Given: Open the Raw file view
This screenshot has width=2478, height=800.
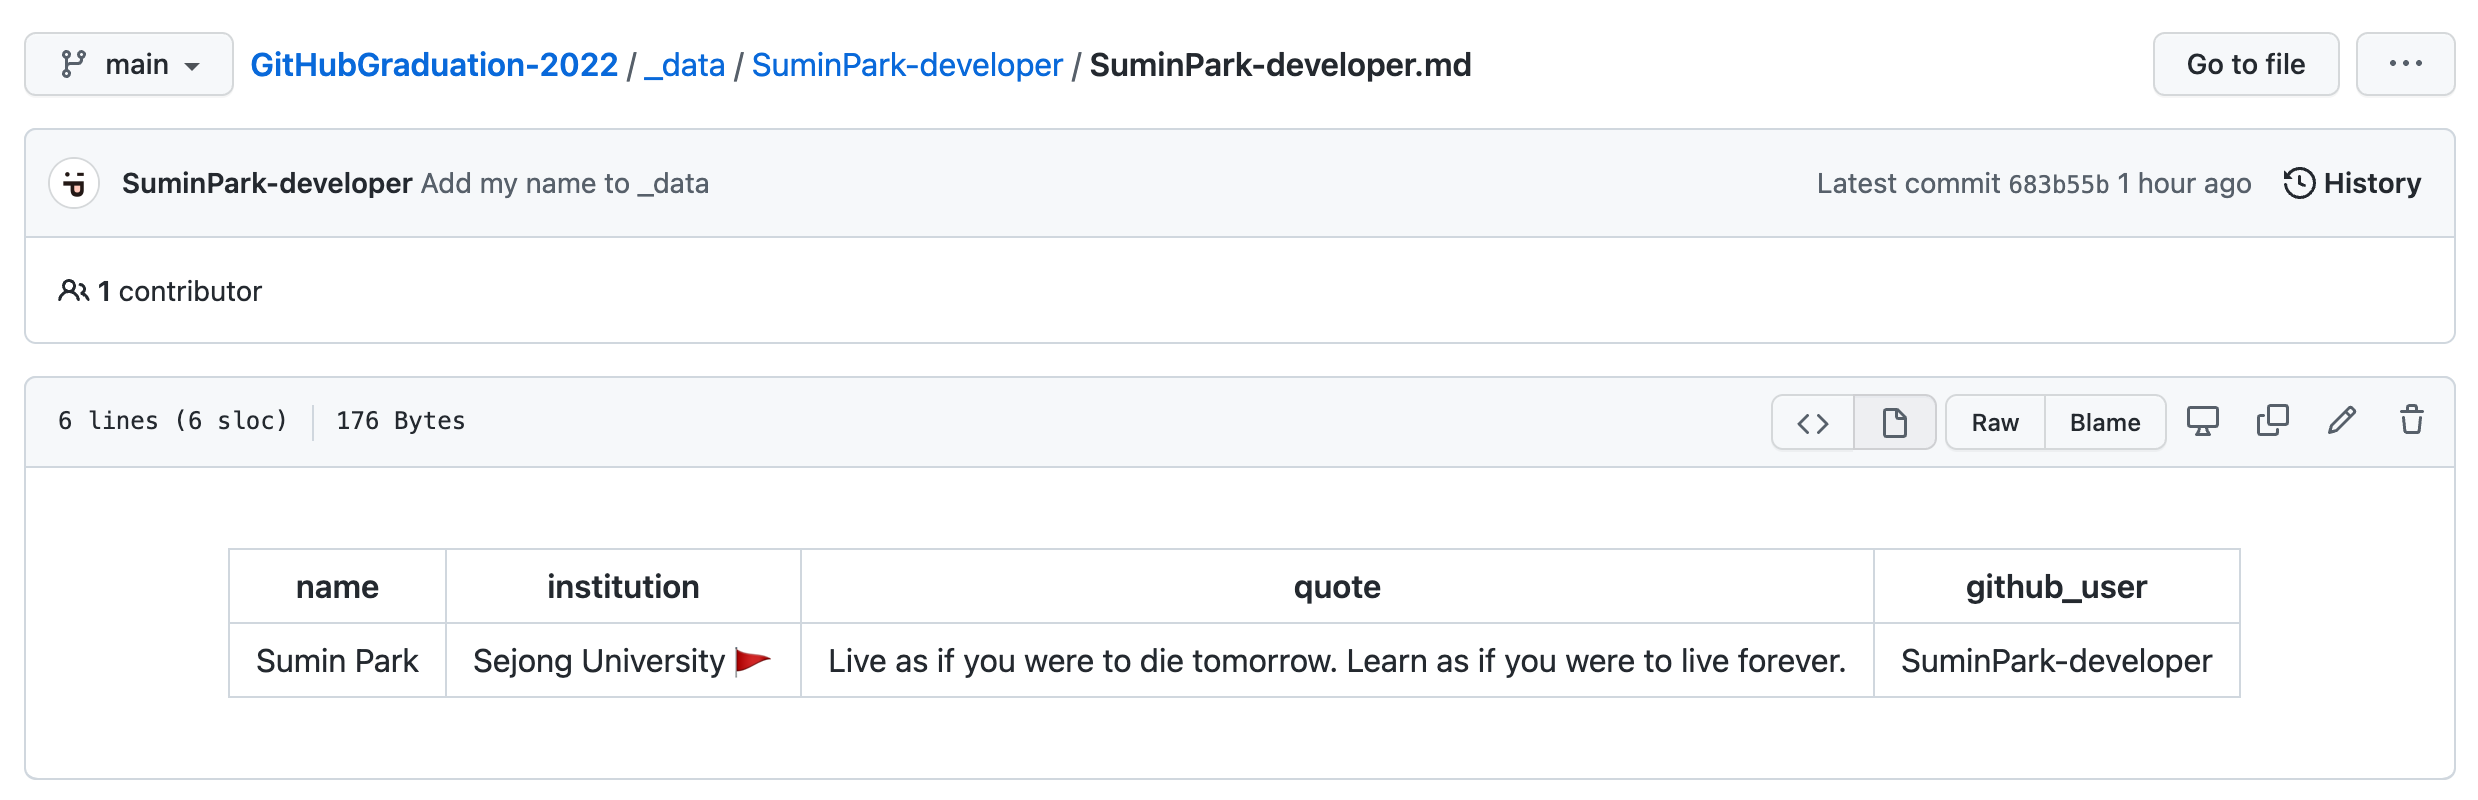Looking at the screenshot, I should 1995,423.
